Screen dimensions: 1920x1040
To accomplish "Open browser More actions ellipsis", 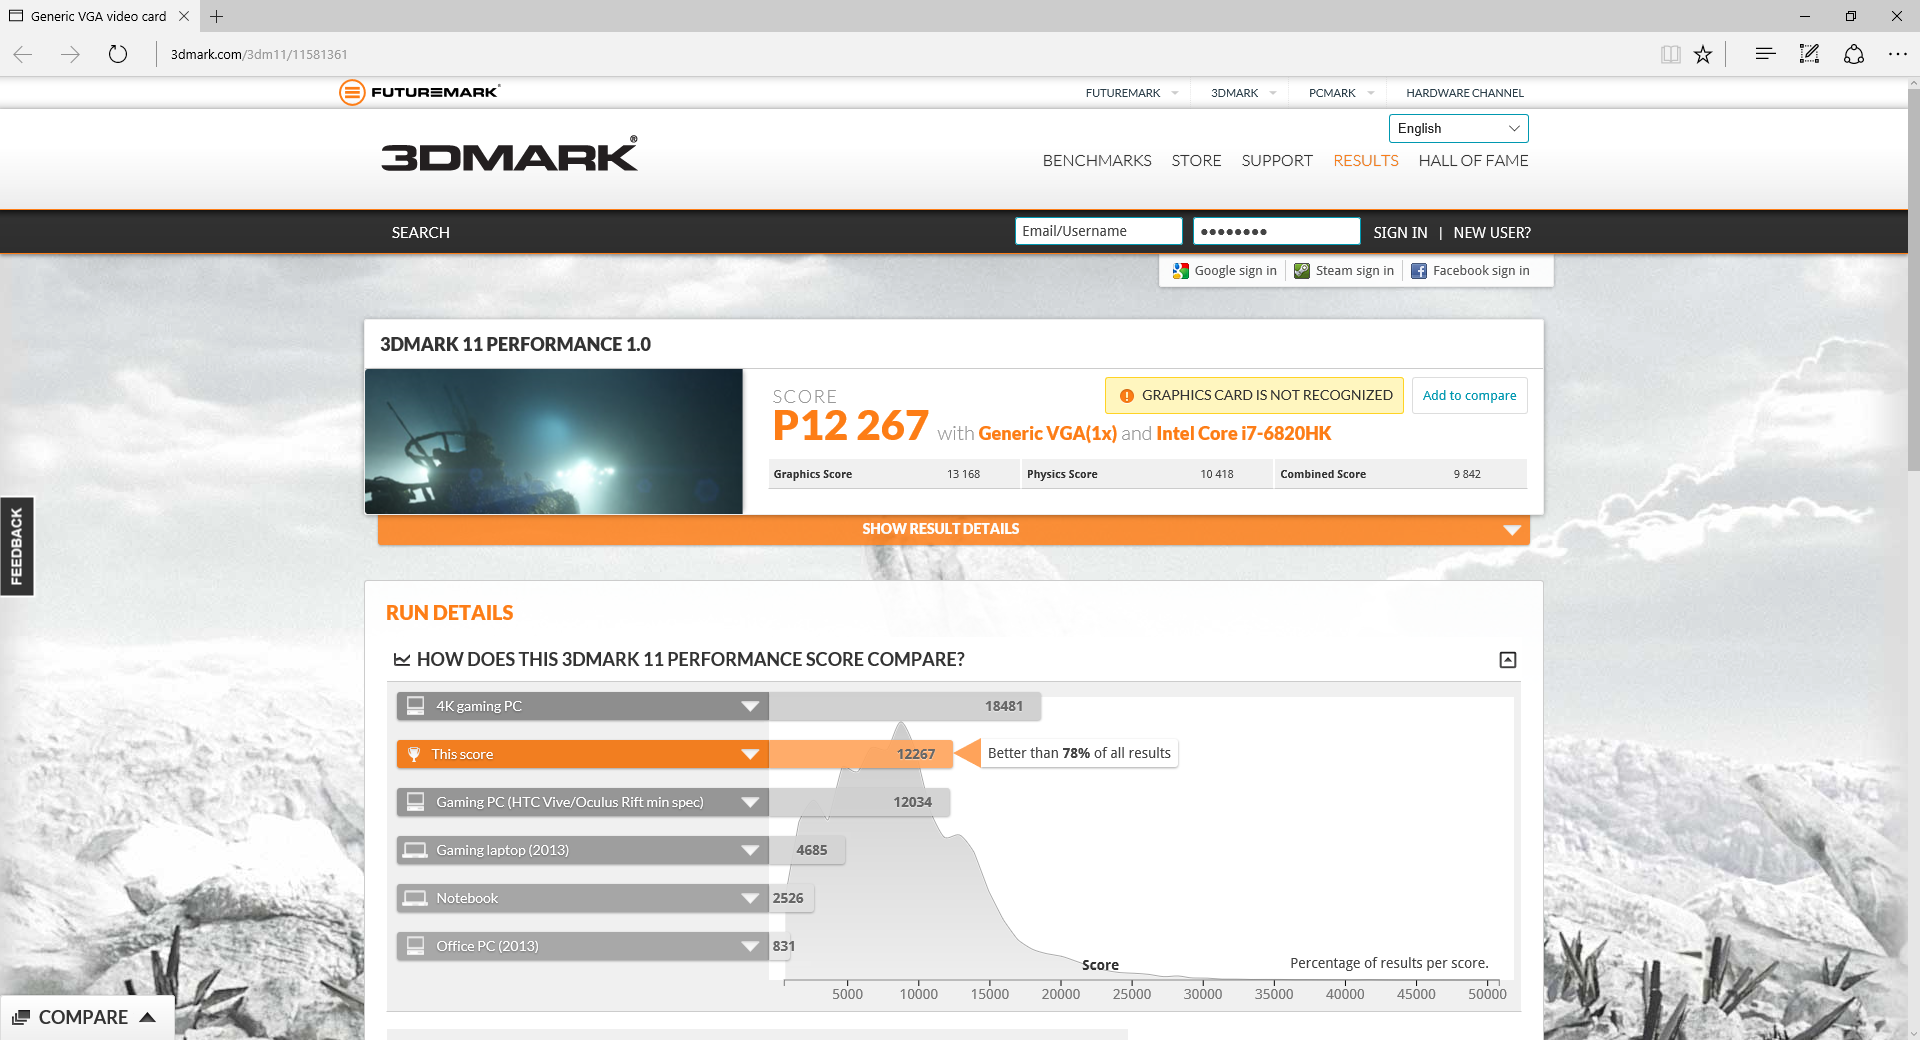I will 1898,54.
